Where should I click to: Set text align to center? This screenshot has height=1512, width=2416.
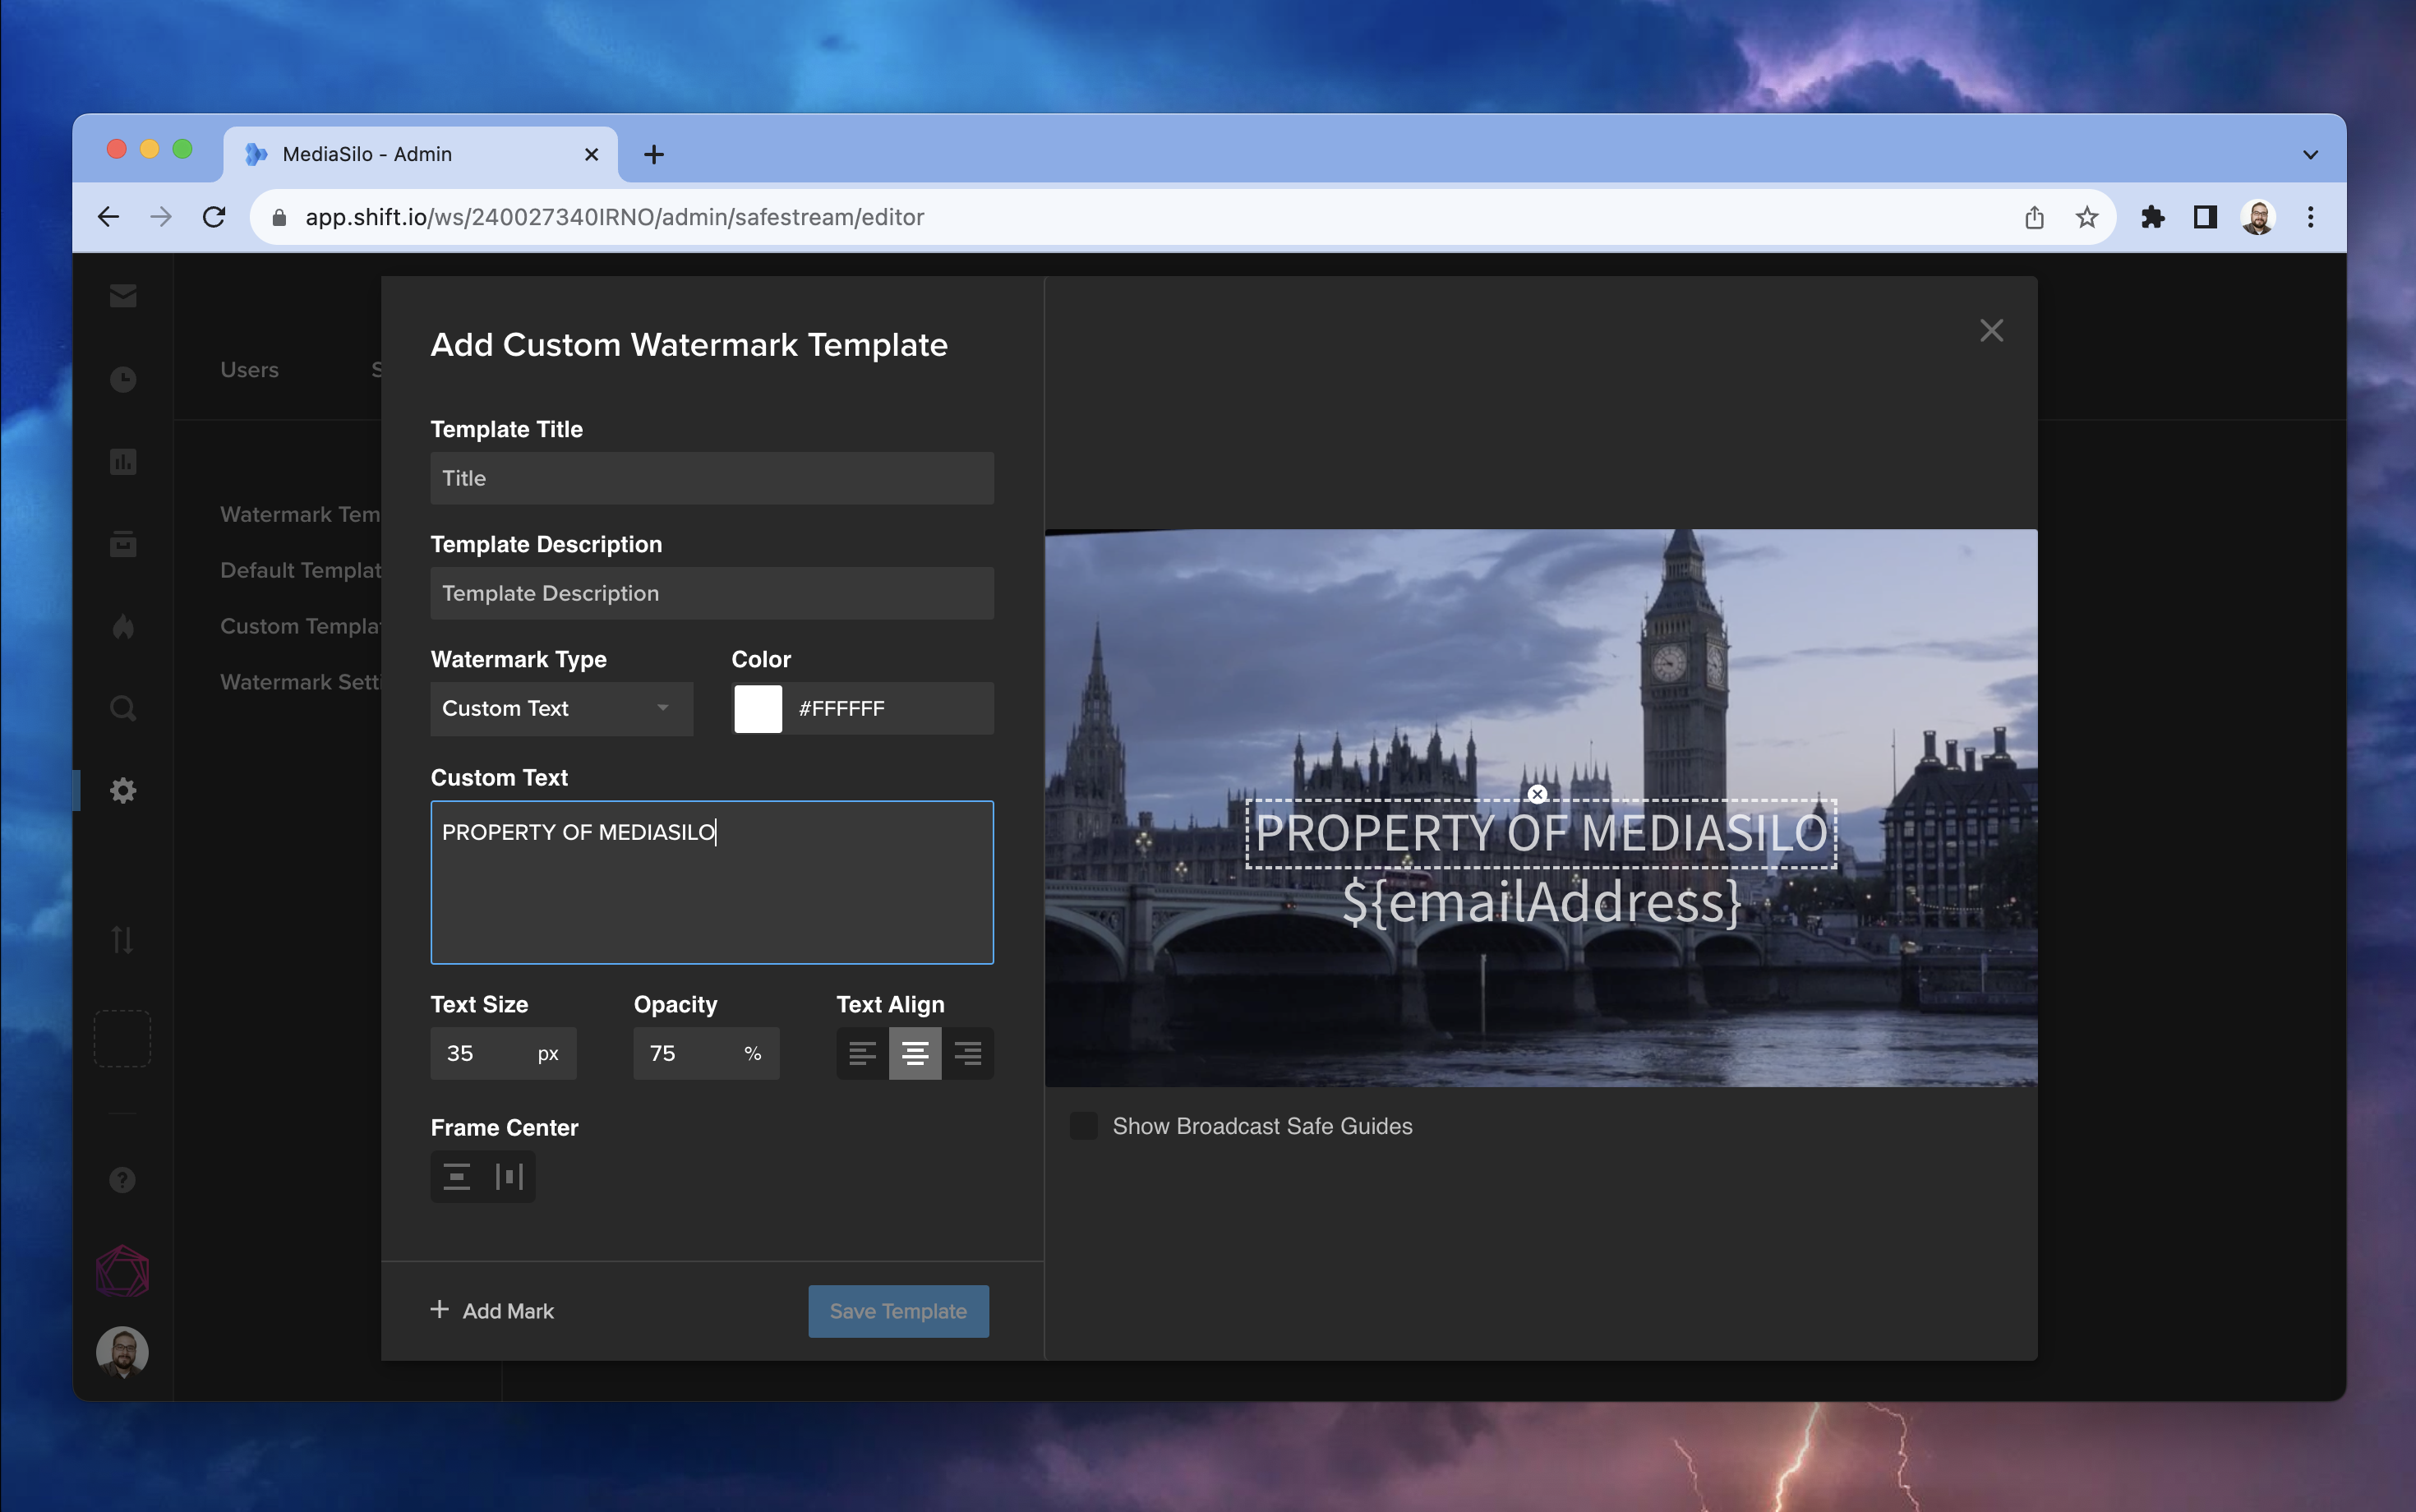tap(915, 1053)
